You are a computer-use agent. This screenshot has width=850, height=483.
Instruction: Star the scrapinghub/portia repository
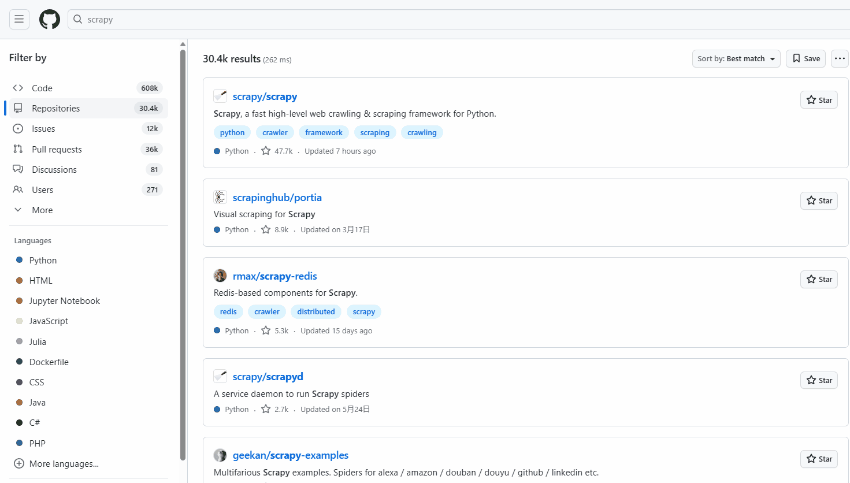coord(818,201)
